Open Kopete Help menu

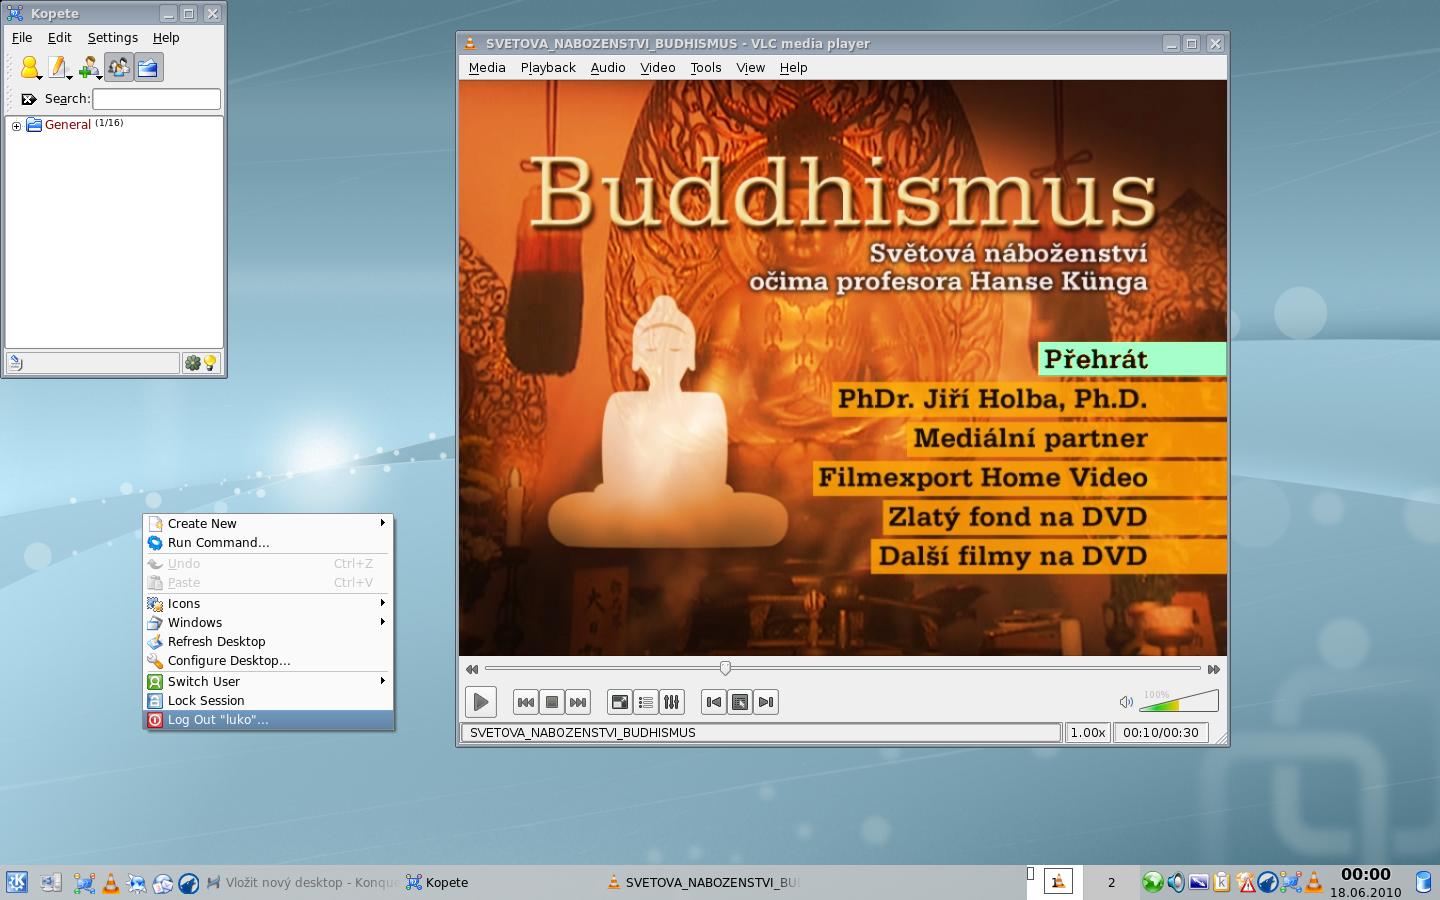(x=166, y=38)
